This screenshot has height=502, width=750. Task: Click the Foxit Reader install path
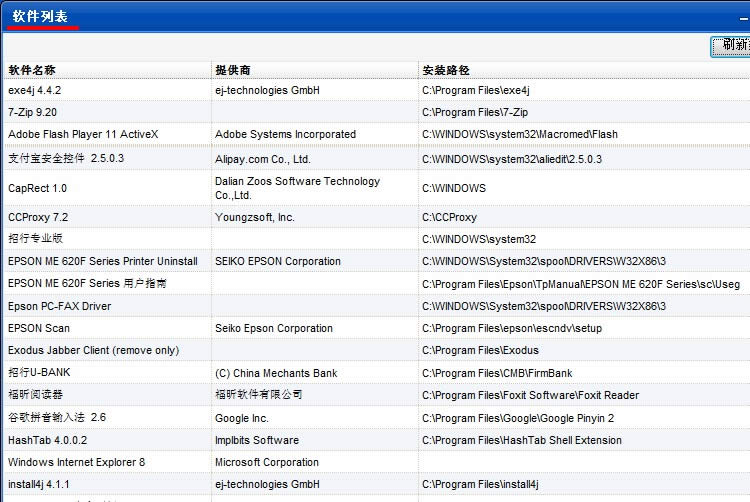coord(530,395)
